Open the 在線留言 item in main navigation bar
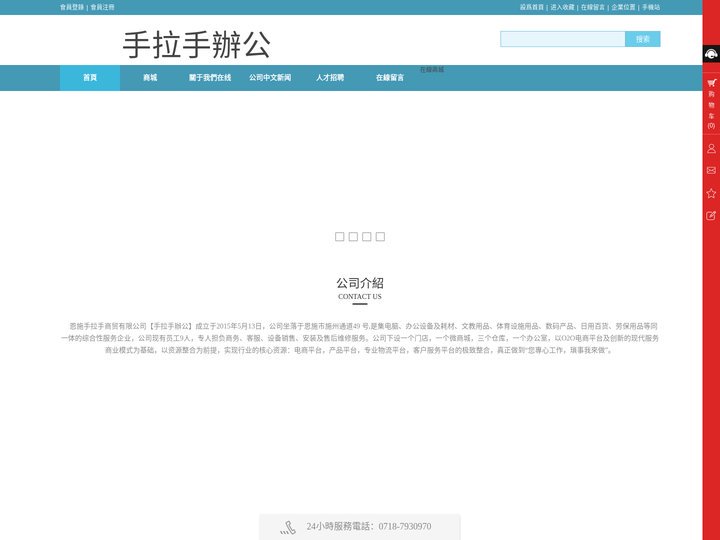 [x=390, y=78]
